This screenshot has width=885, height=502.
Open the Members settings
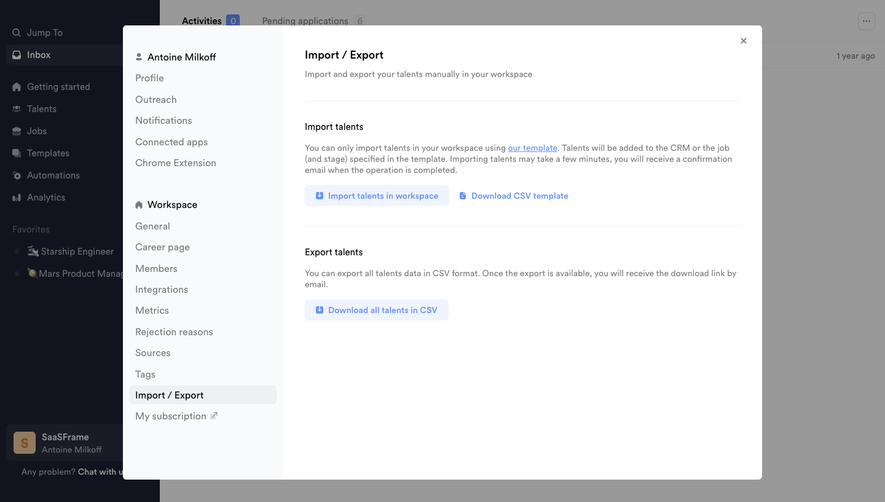[x=156, y=268]
